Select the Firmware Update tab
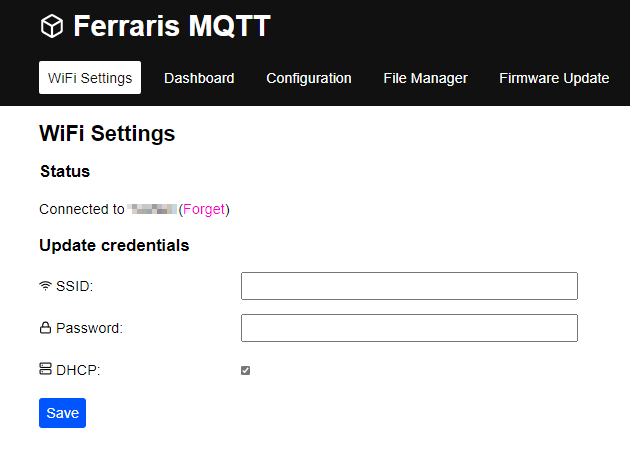The image size is (630, 472). click(554, 78)
